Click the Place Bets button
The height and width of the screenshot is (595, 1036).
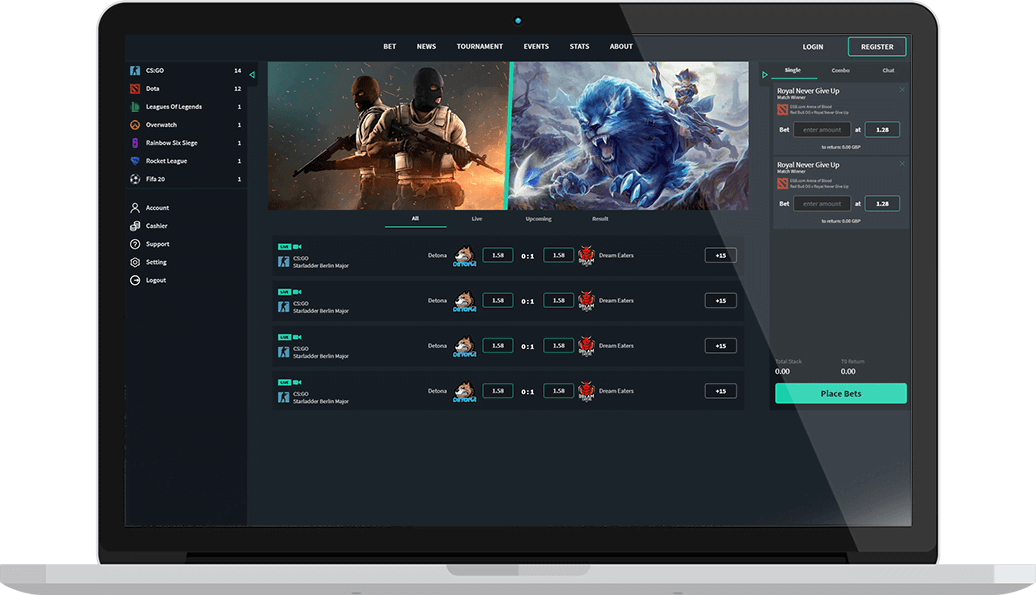pos(840,394)
